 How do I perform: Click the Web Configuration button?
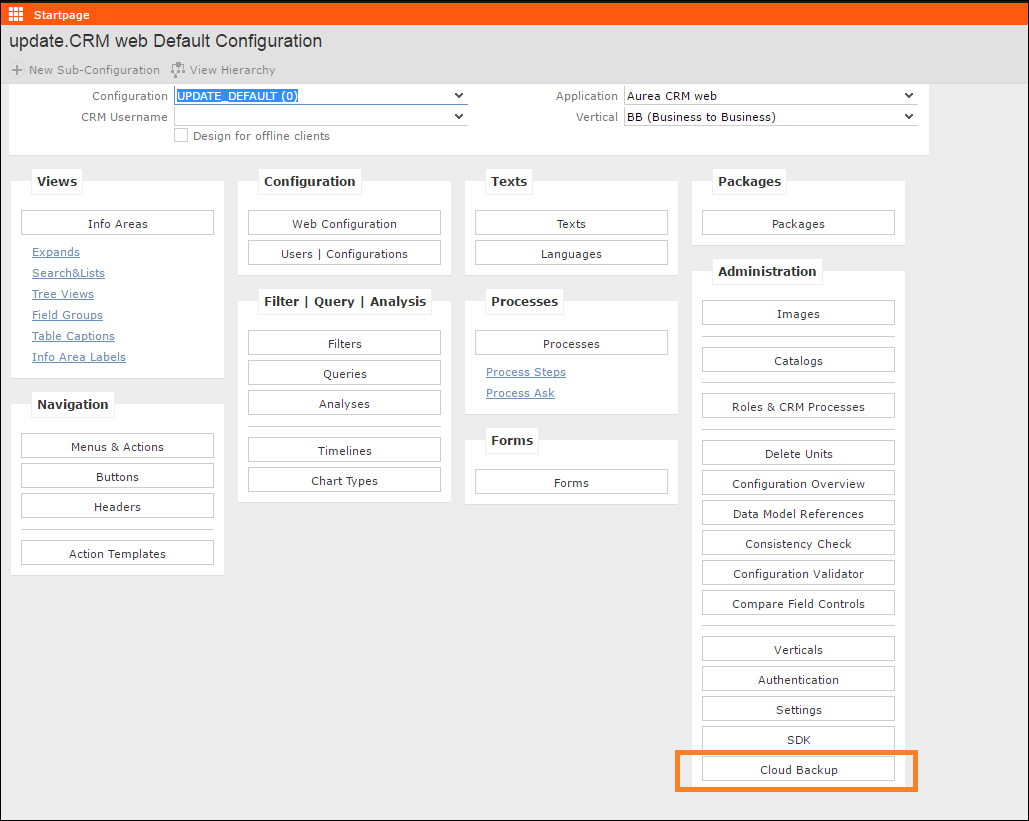point(344,223)
